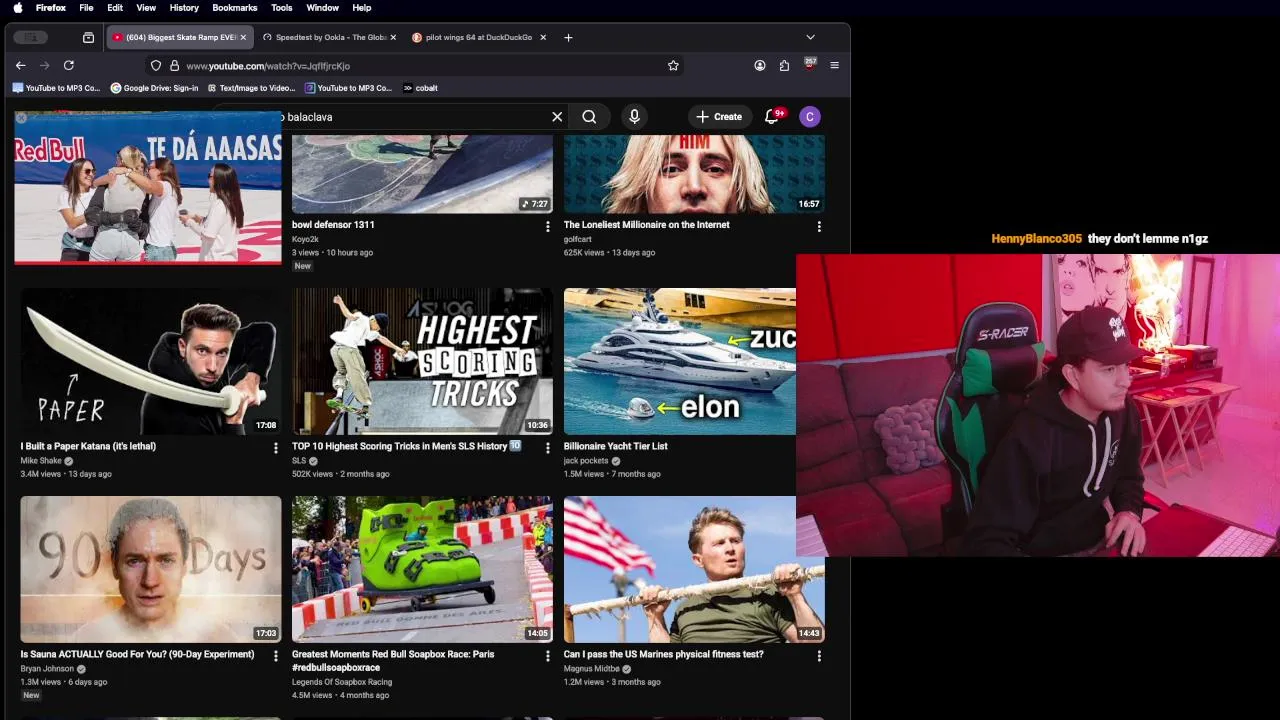Expand the list all tabs chevron

[x=810, y=37]
